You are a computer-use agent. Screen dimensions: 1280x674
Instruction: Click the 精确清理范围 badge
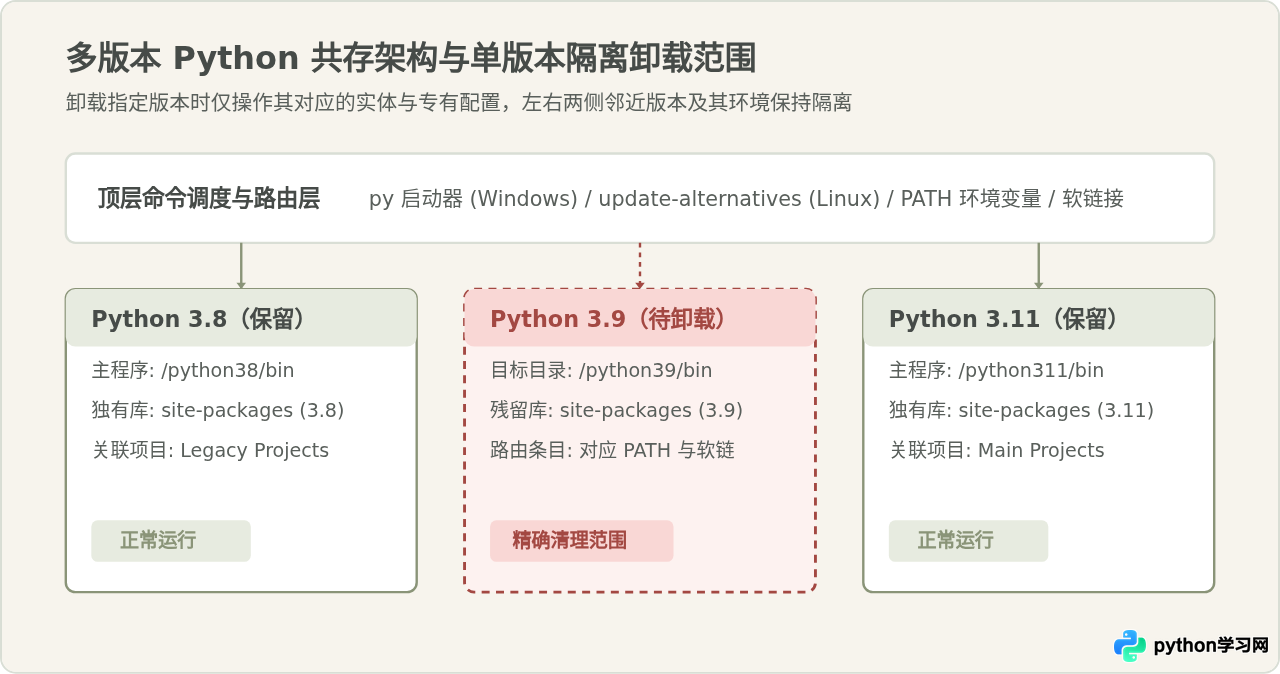click(x=582, y=541)
